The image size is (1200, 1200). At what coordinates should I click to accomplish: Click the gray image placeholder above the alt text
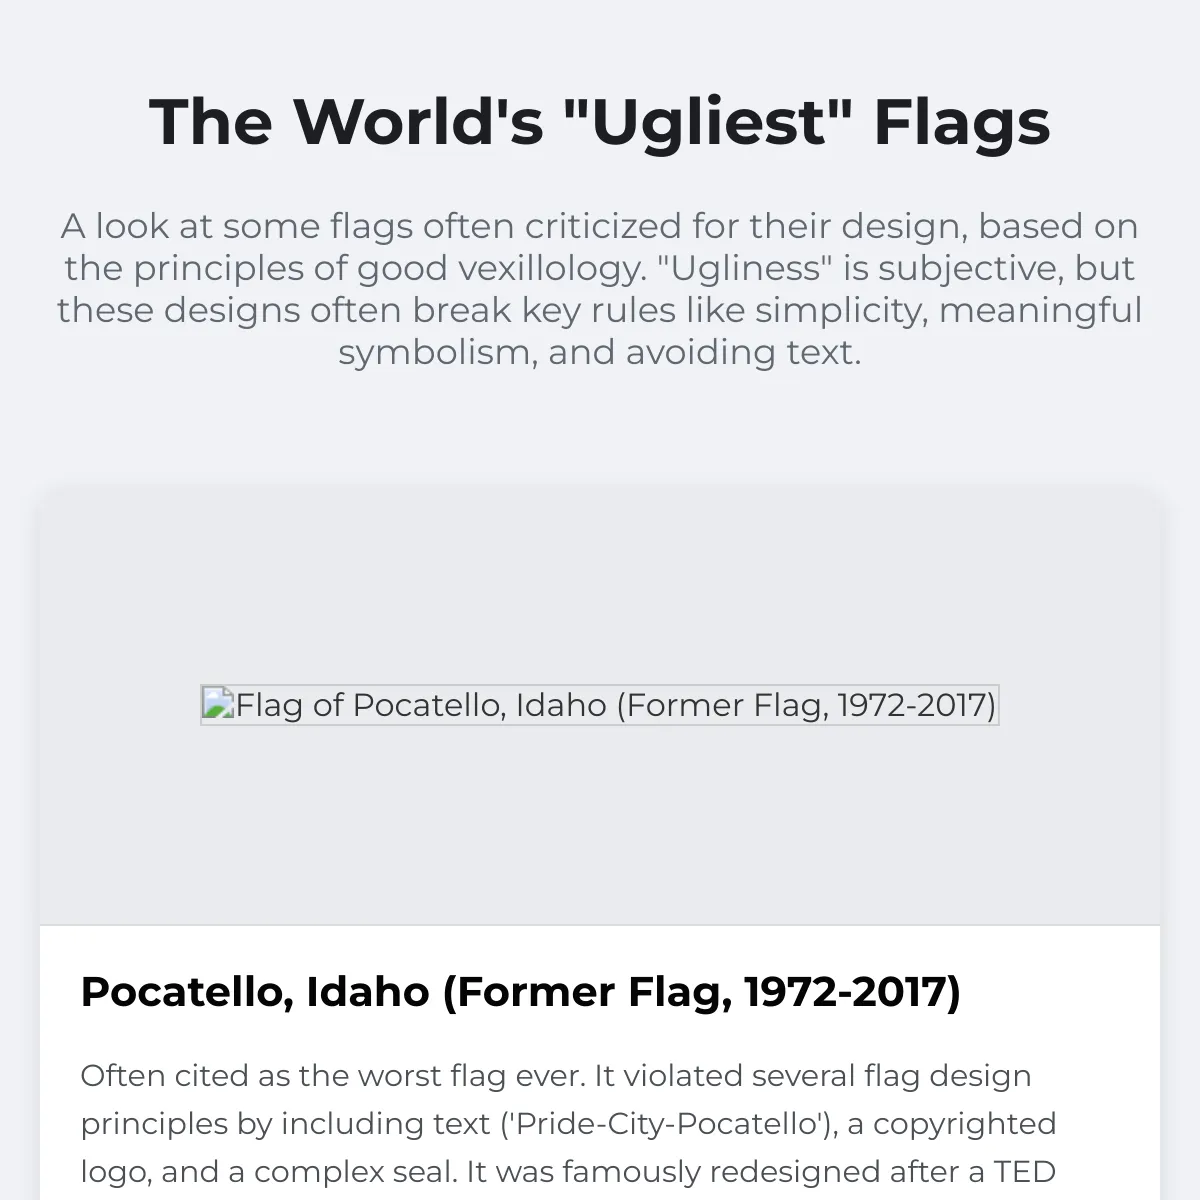click(x=600, y=590)
